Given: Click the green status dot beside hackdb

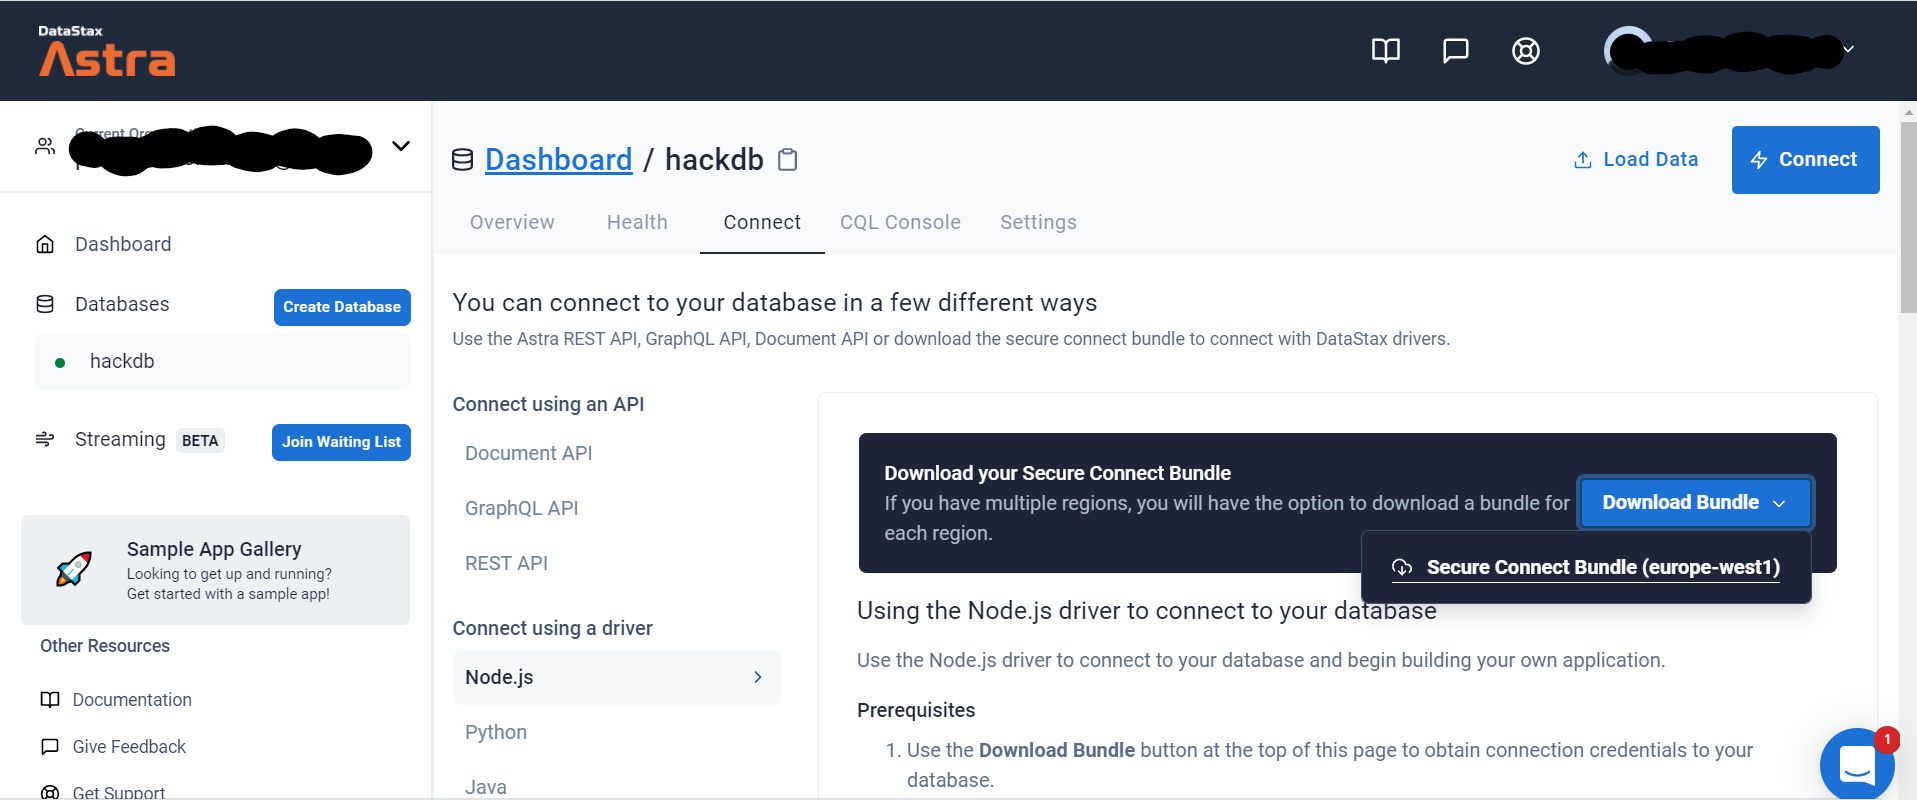Looking at the screenshot, I should point(60,363).
